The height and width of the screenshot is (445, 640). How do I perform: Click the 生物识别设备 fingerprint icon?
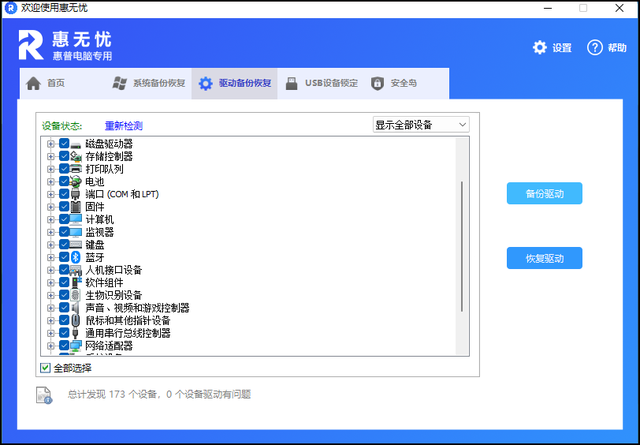pos(76,295)
